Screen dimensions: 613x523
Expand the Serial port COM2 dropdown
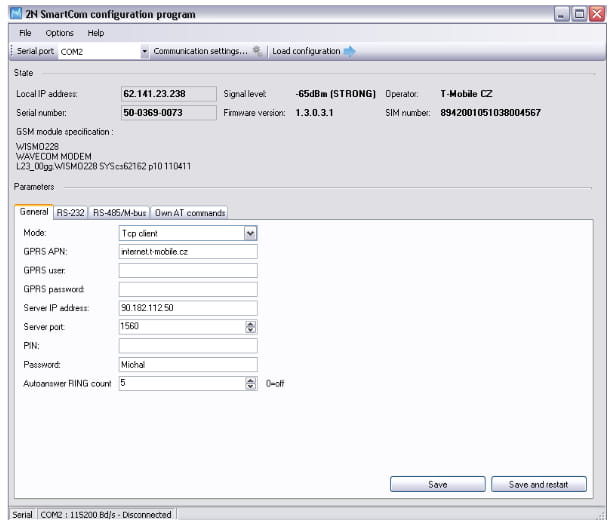tap(145, 51)
